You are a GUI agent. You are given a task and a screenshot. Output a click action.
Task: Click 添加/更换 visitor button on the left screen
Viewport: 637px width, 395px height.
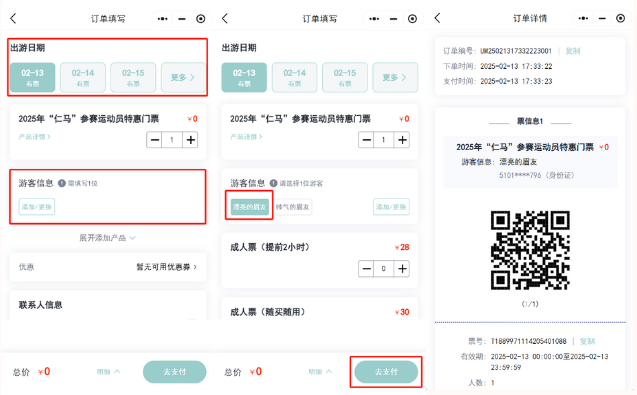point(37,207)
